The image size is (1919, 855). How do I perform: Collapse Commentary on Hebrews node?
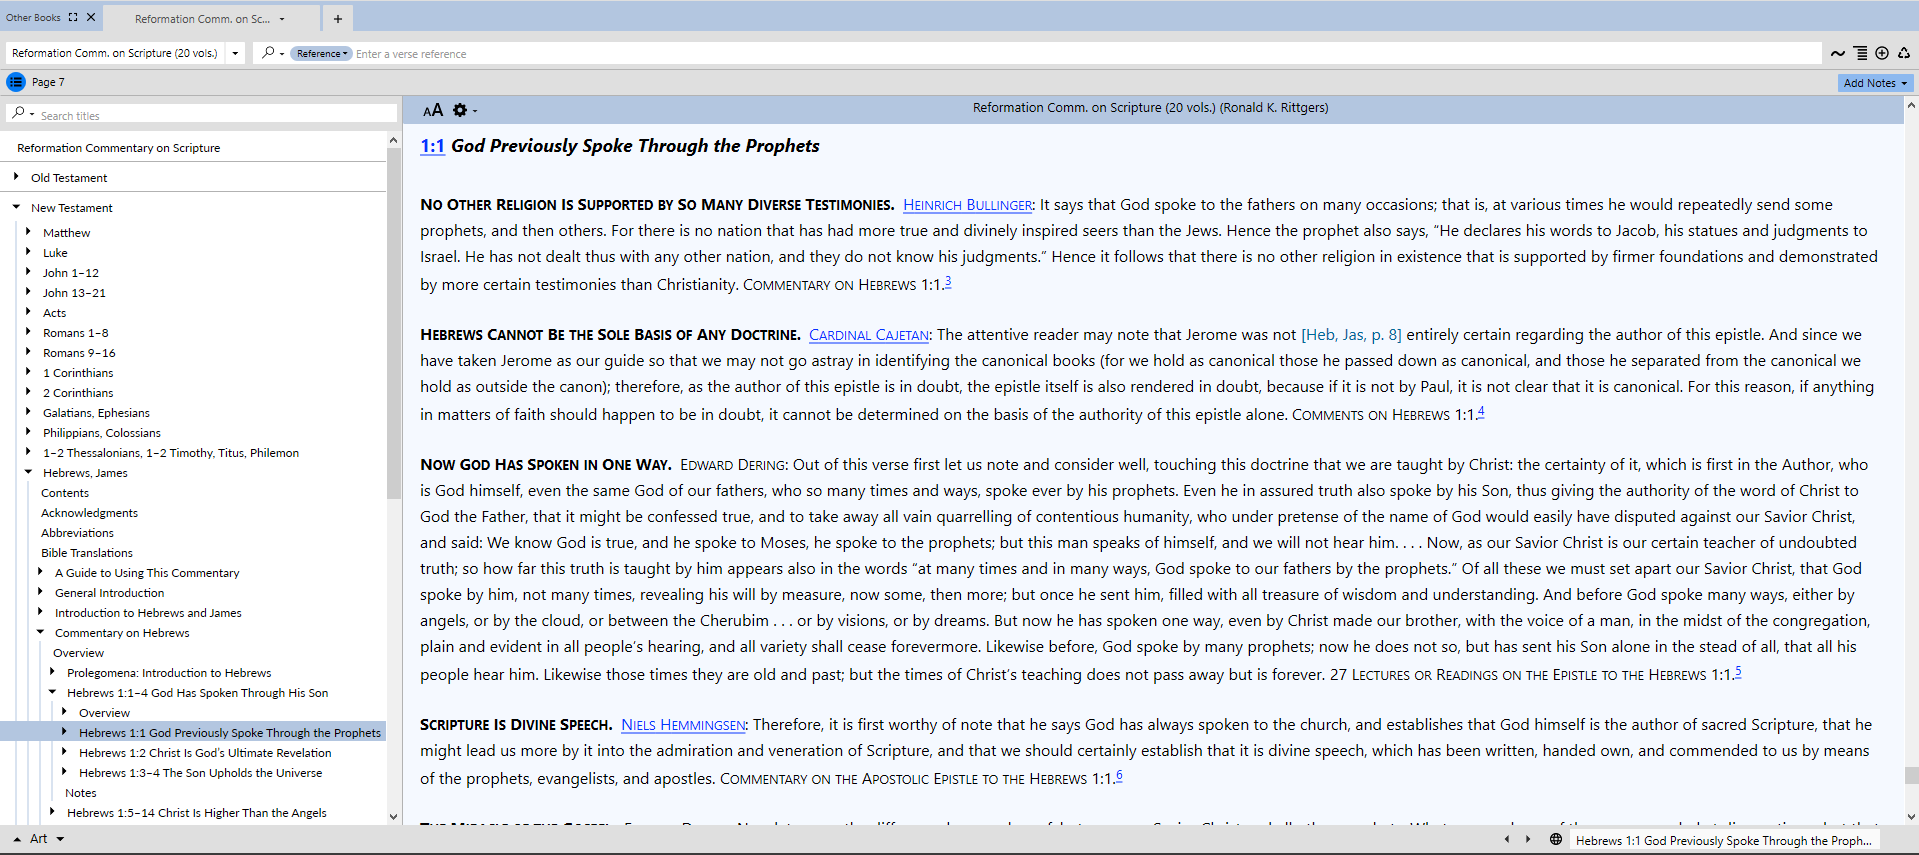pyautogui.click(x=40, y=632)
